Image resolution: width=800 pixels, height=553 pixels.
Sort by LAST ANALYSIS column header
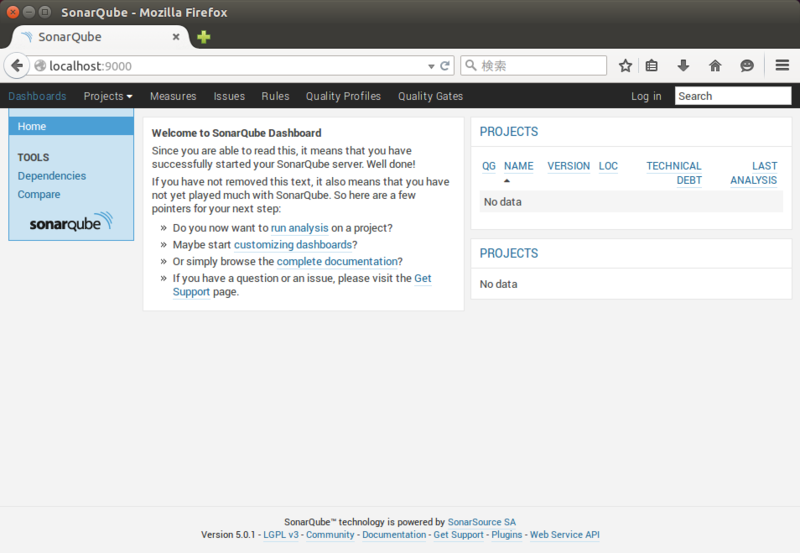click(754, 173)
